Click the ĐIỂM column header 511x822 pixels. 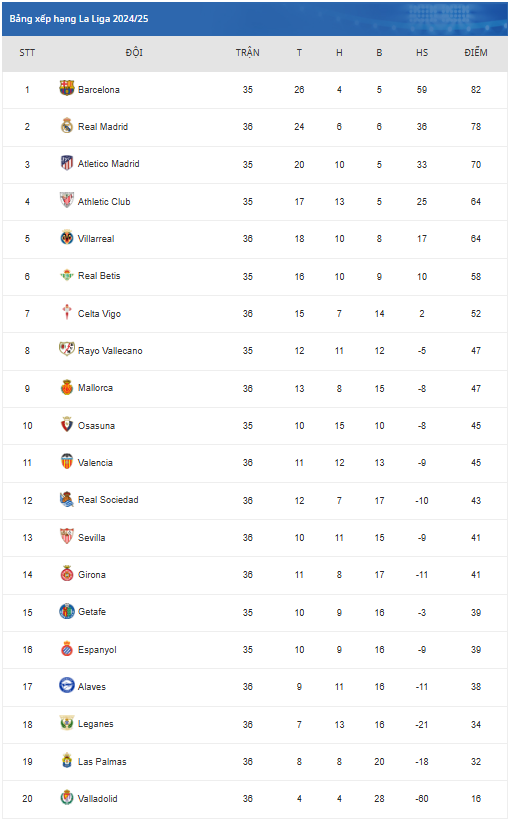[x=475, y=52]
